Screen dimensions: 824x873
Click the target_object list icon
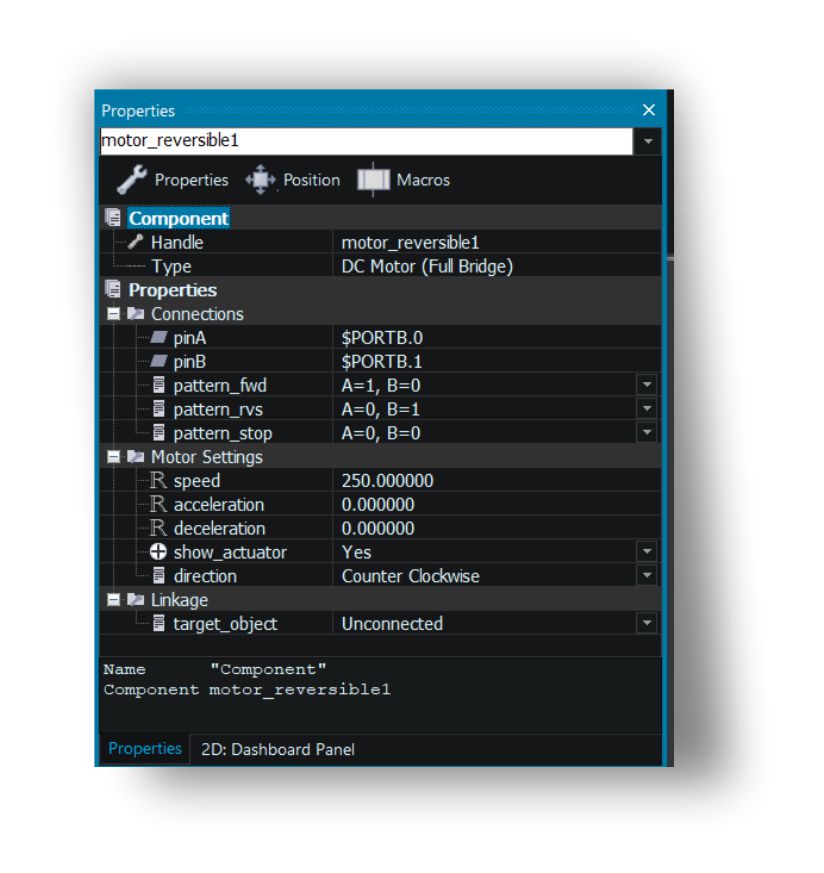click(159, 624)
